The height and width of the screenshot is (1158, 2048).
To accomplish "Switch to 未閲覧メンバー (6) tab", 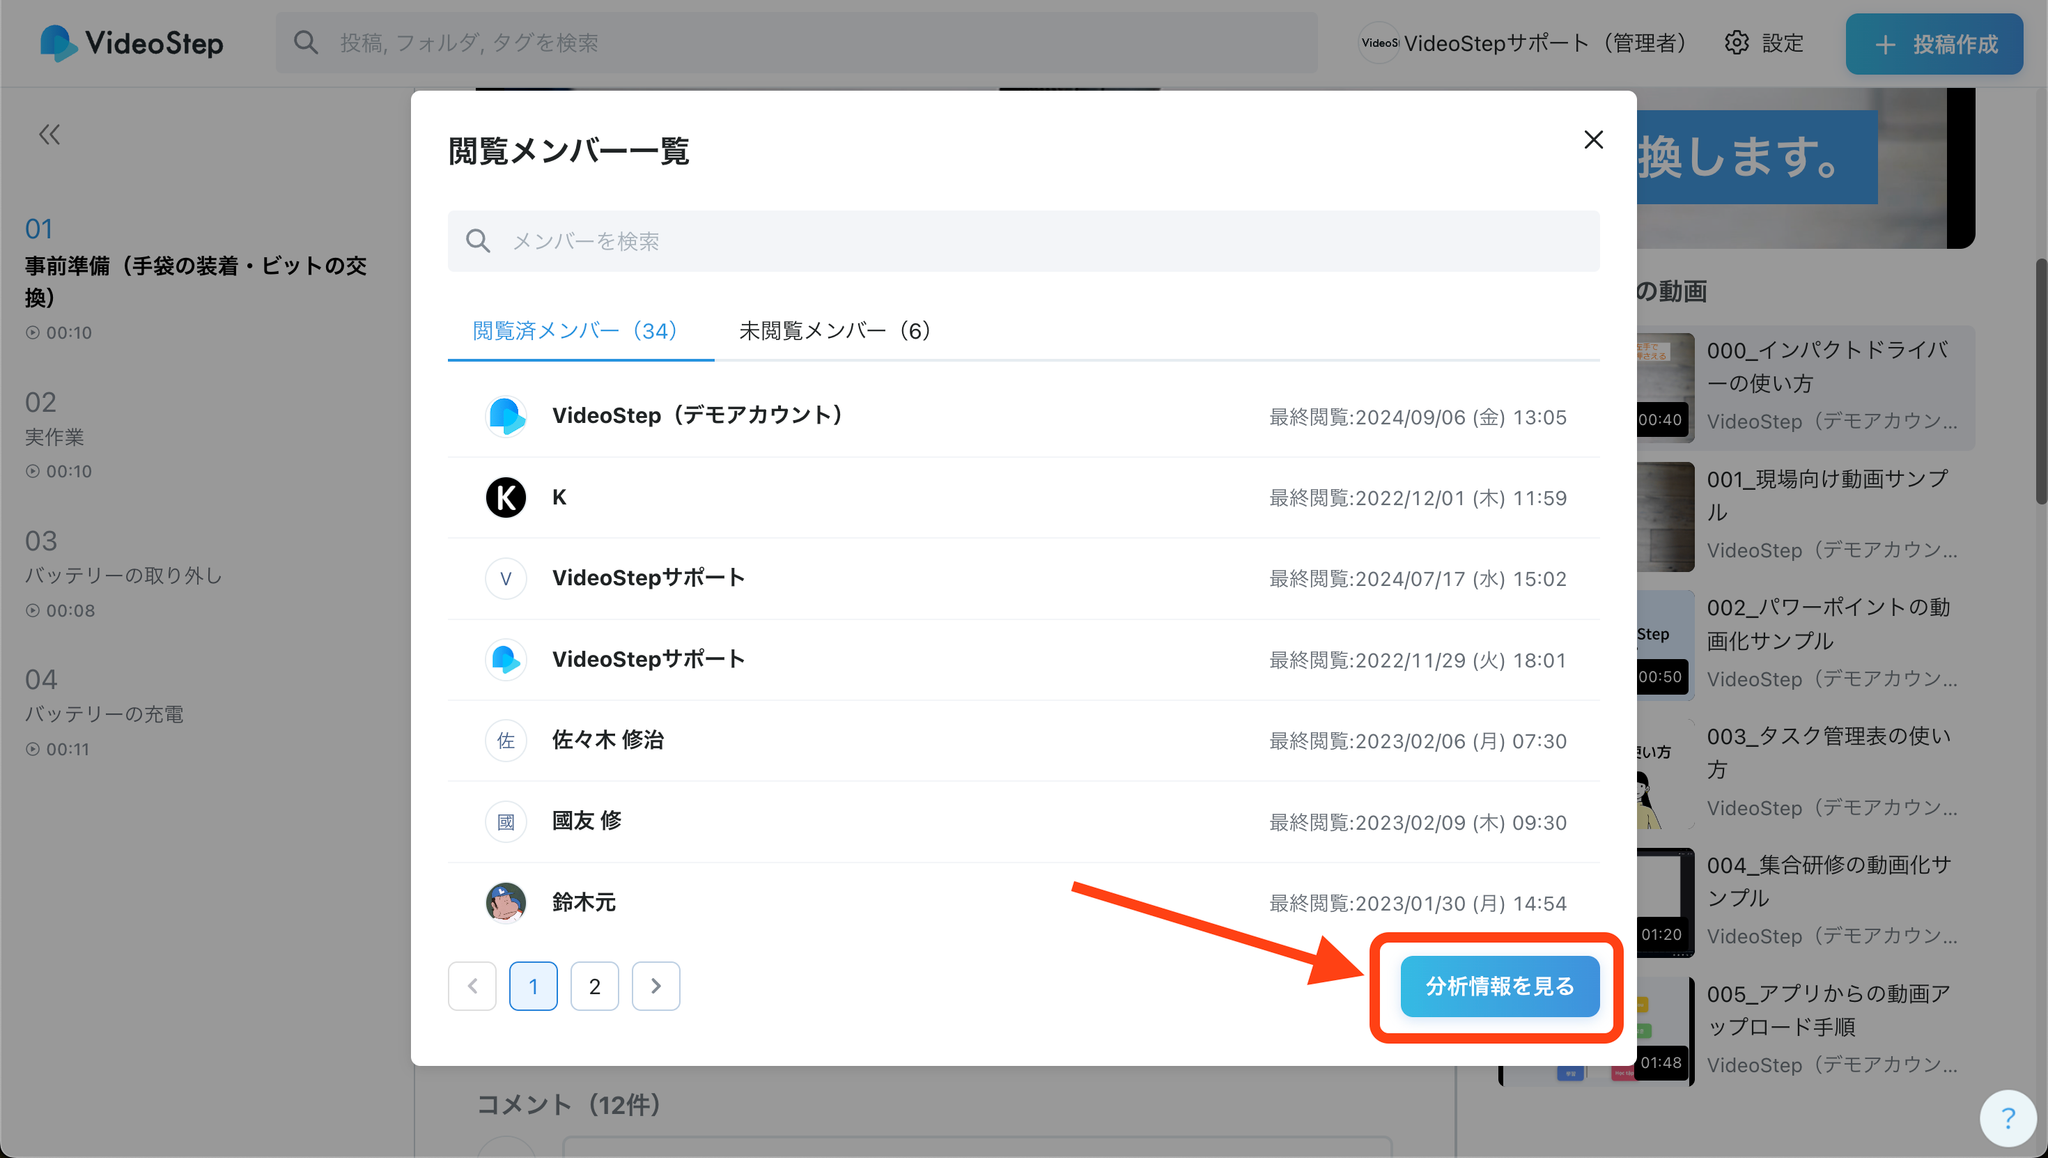I will (x=834, y=331).
